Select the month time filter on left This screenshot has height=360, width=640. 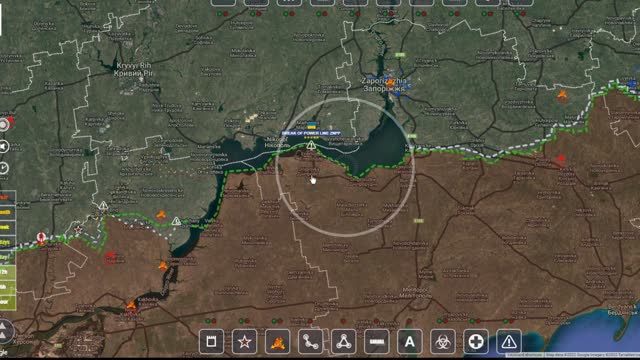(x=7, y=212)
